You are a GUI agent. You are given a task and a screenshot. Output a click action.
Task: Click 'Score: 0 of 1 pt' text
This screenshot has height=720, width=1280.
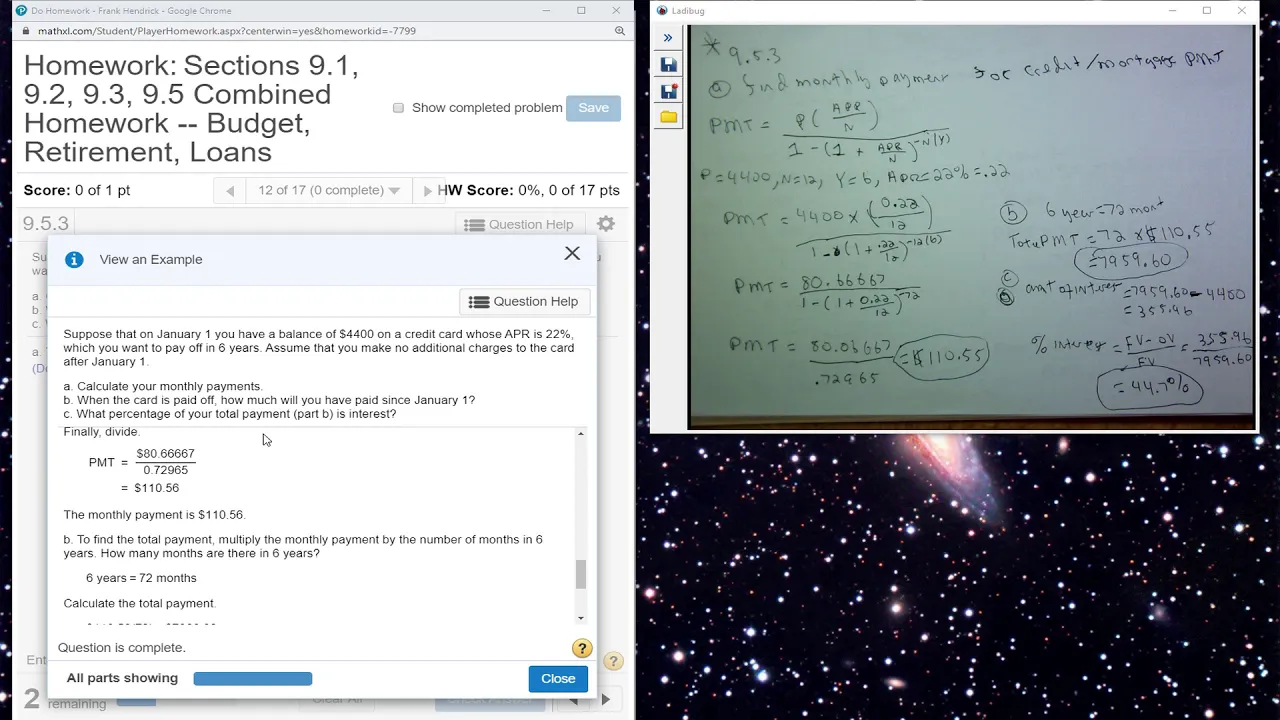tap(77, 190)
